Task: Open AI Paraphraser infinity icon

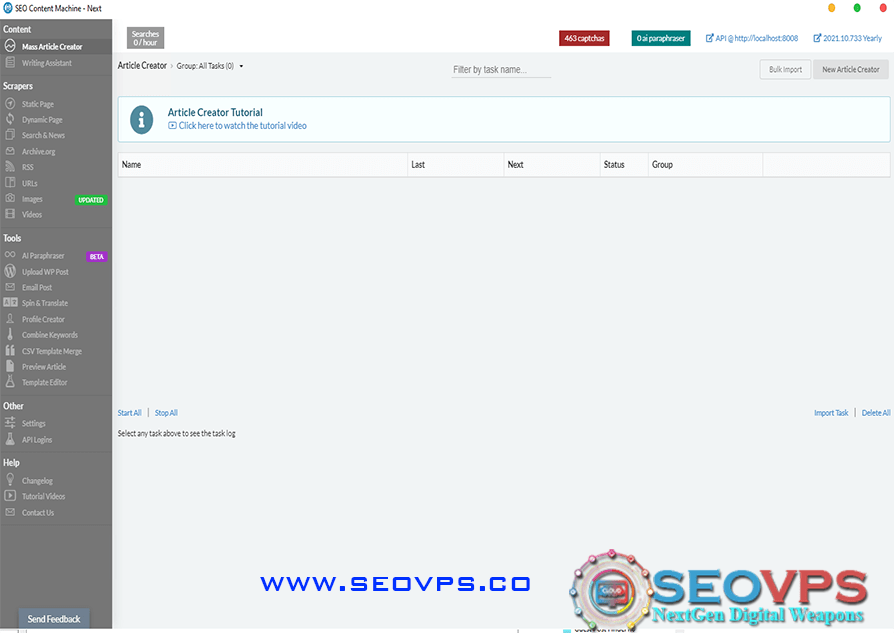Action: pyautogui.click(x=10, y=255)
